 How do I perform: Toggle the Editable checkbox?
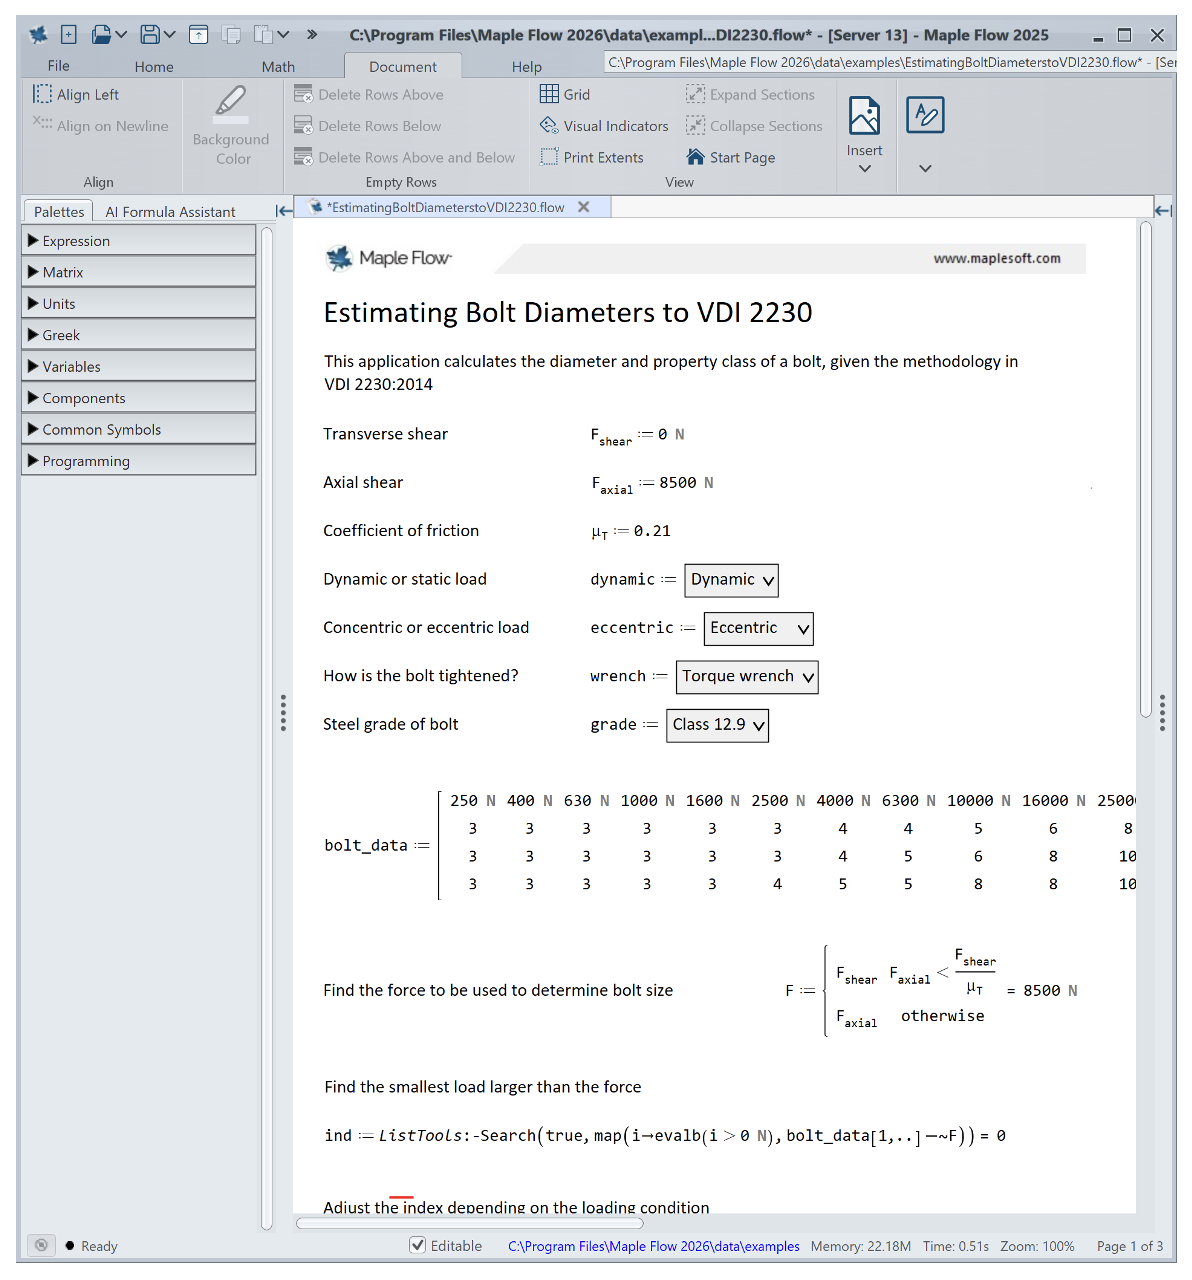point(418,1245)
